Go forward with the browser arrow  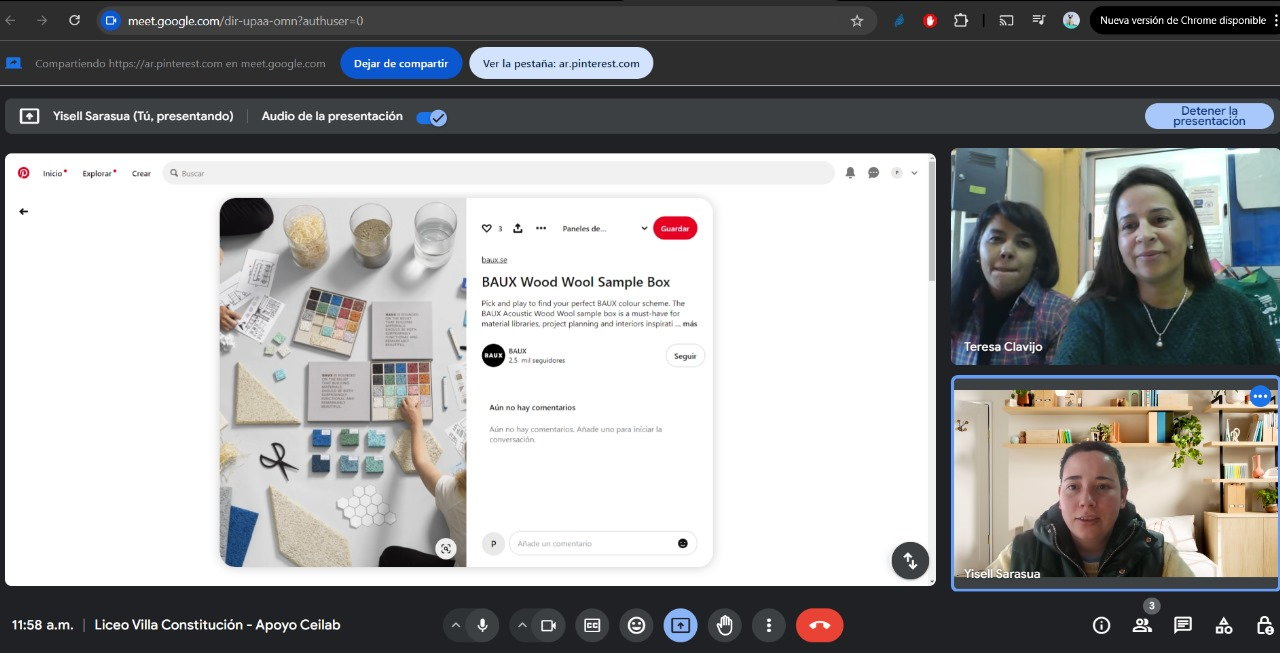coord(42,20)
